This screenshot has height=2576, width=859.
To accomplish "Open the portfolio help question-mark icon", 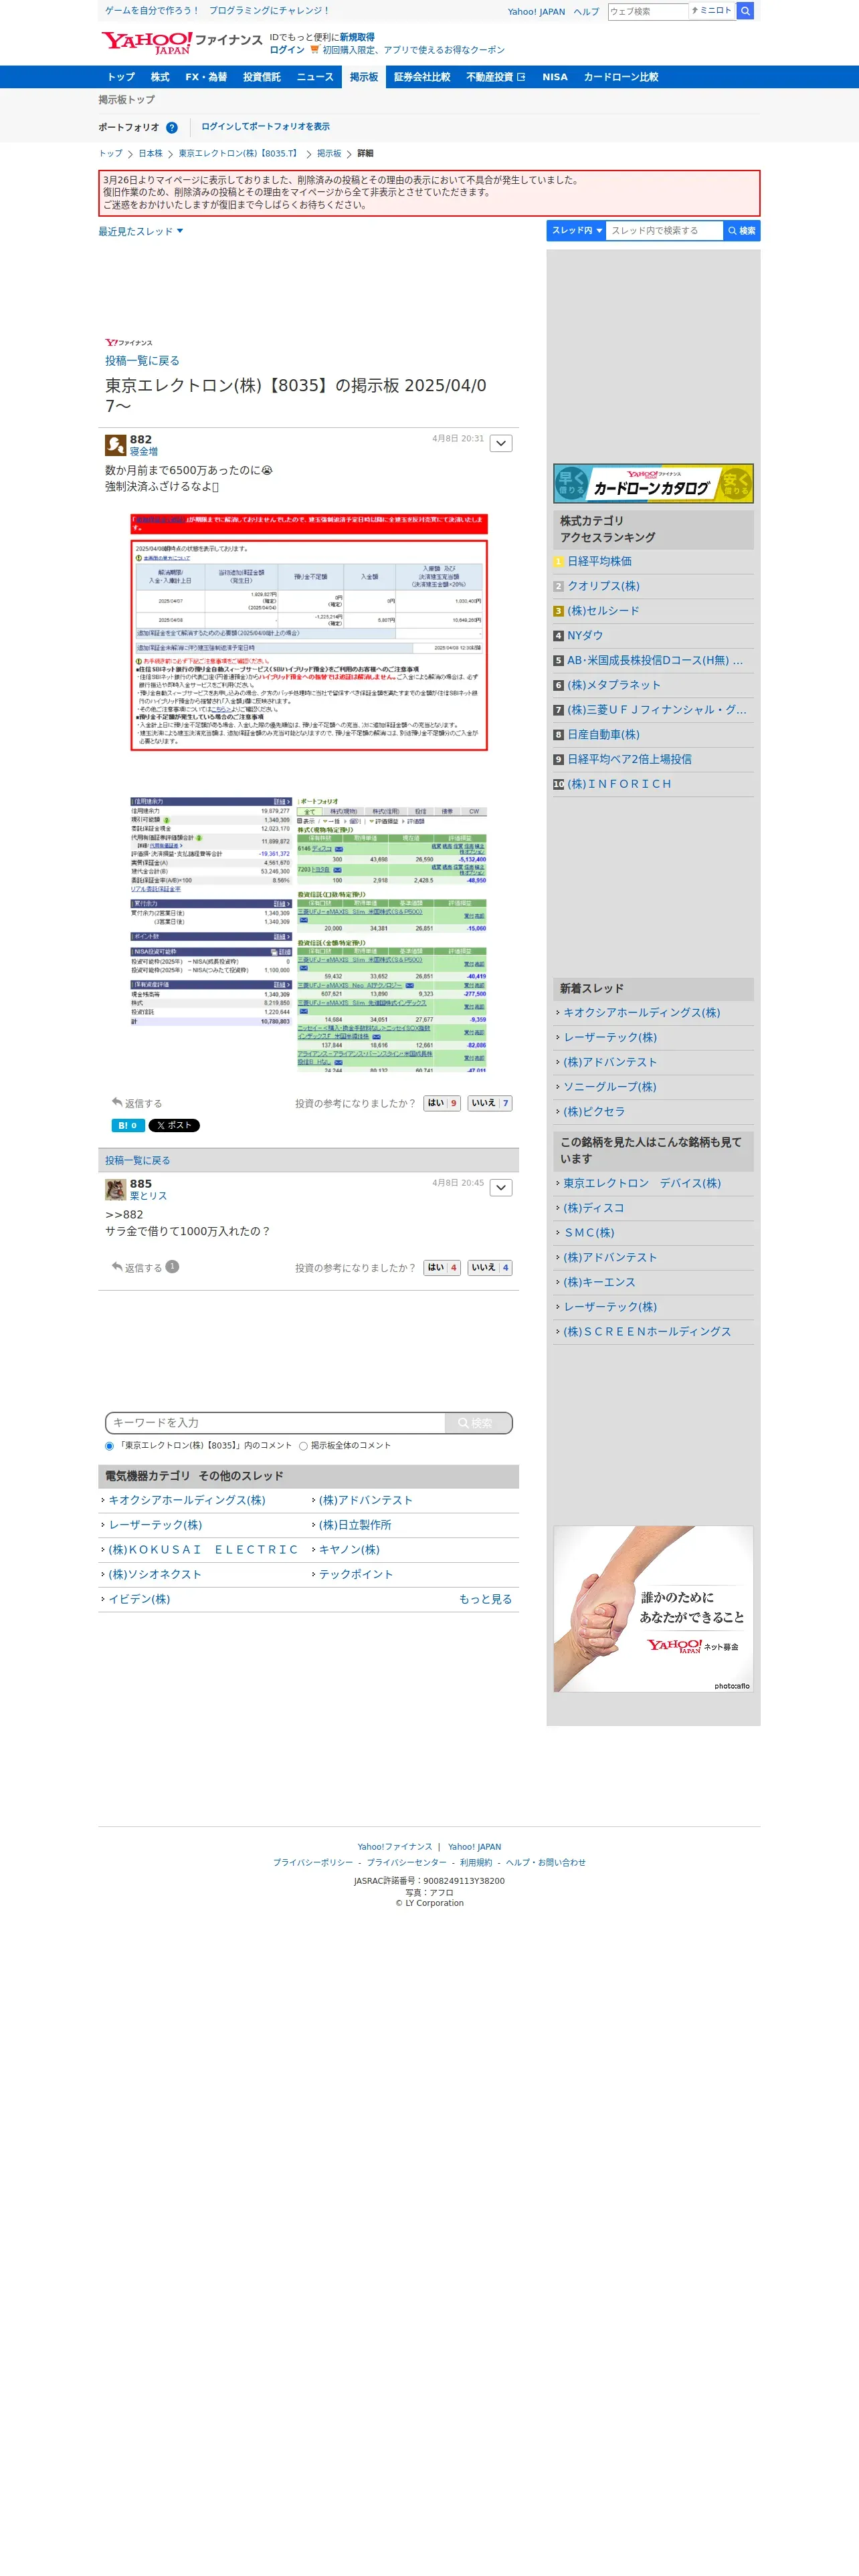I will click(172, 128).
